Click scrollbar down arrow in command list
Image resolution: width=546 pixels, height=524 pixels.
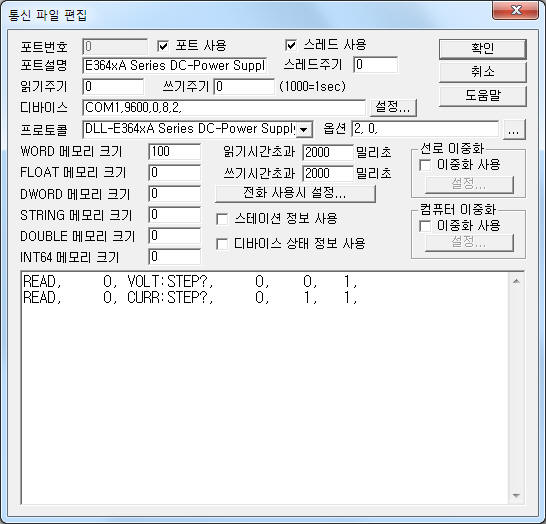[516, 495]
